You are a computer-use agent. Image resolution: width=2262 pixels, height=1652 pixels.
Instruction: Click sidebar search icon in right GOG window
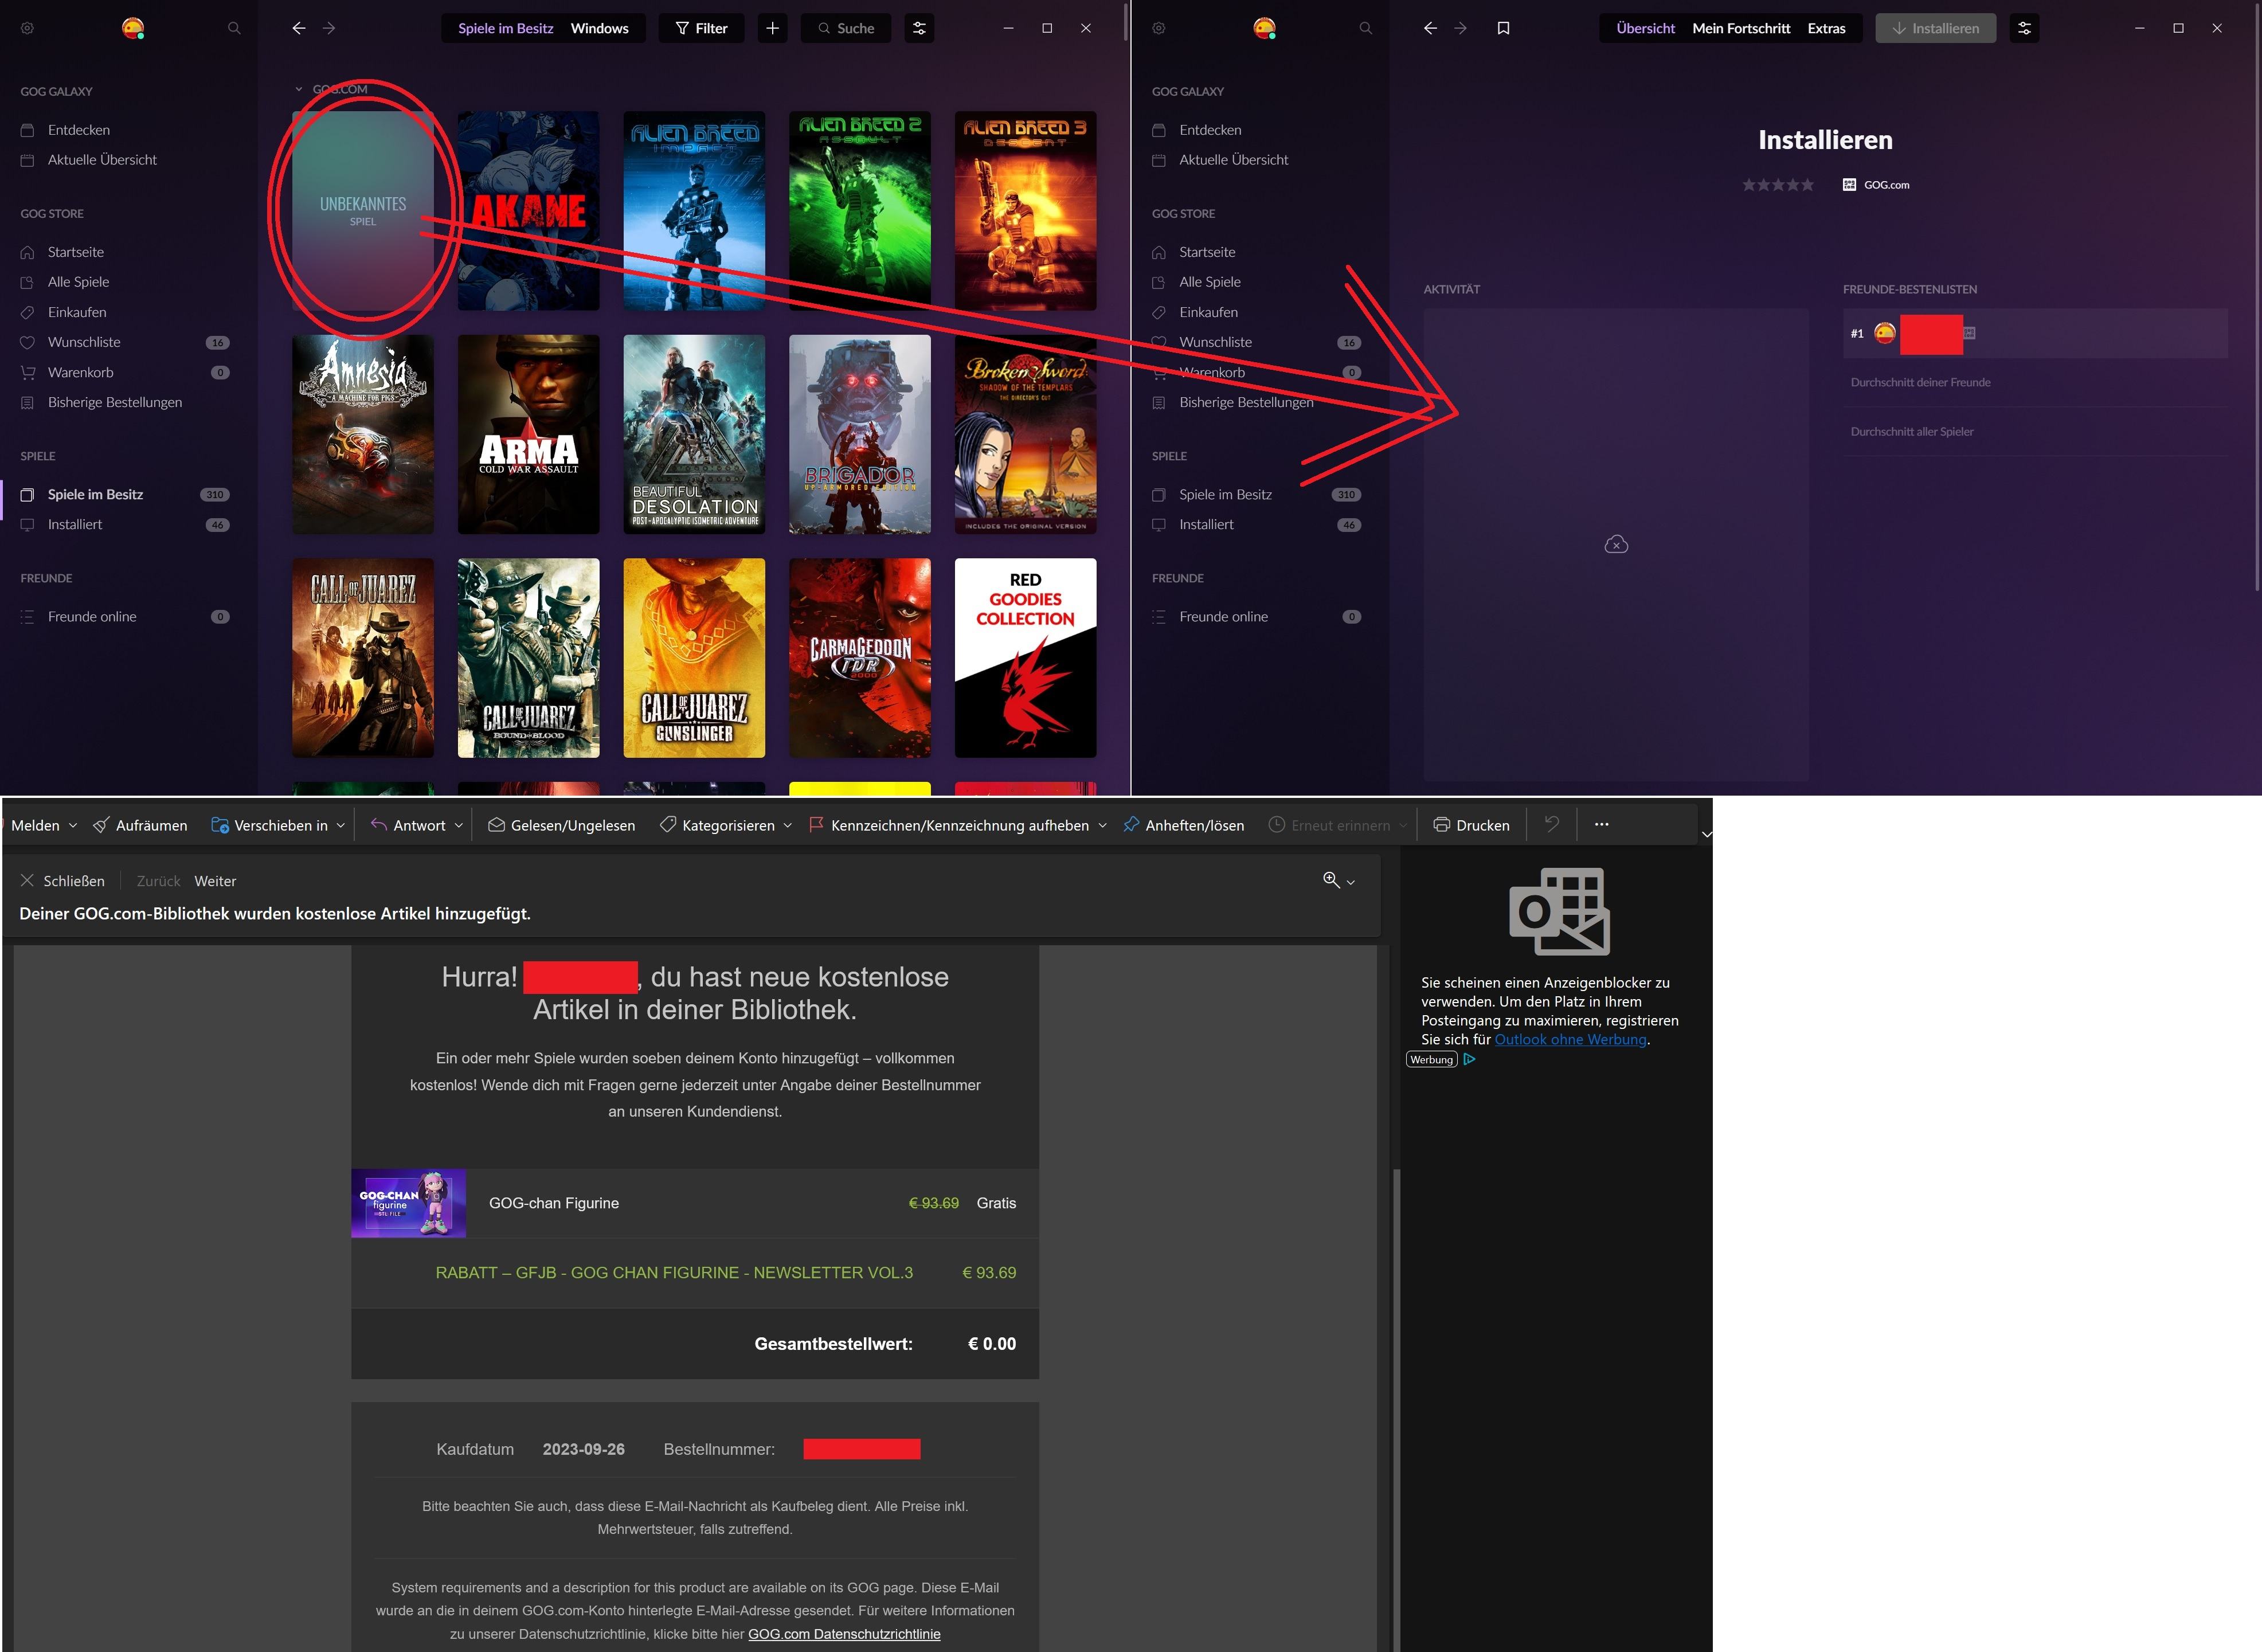1365,28
